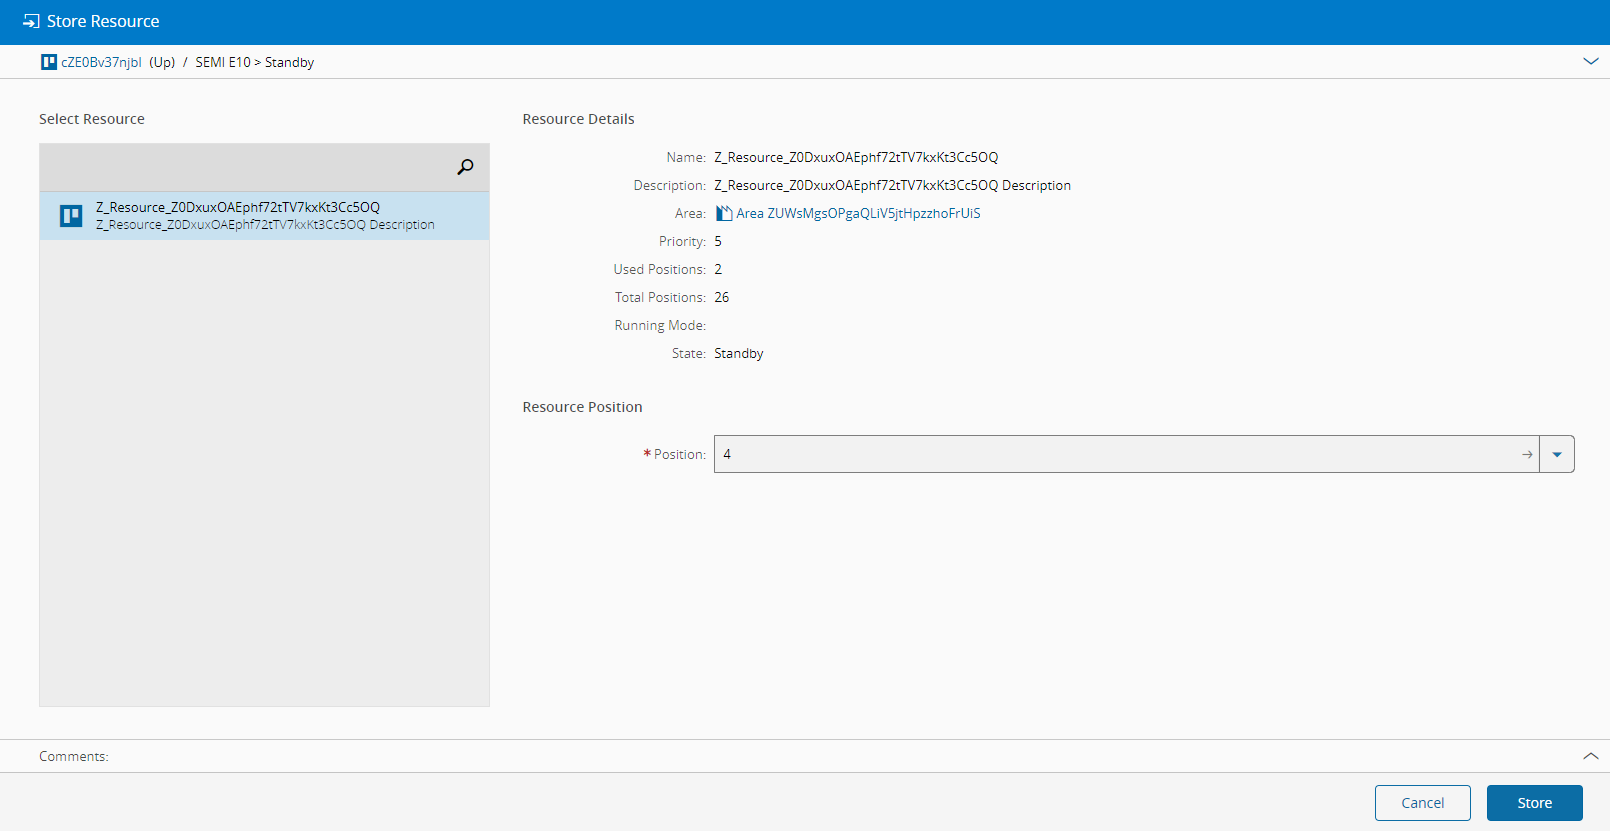Click the Area icon in Resource Details
The height and width of the screenshot is (831, 1610).
(724, 213)
